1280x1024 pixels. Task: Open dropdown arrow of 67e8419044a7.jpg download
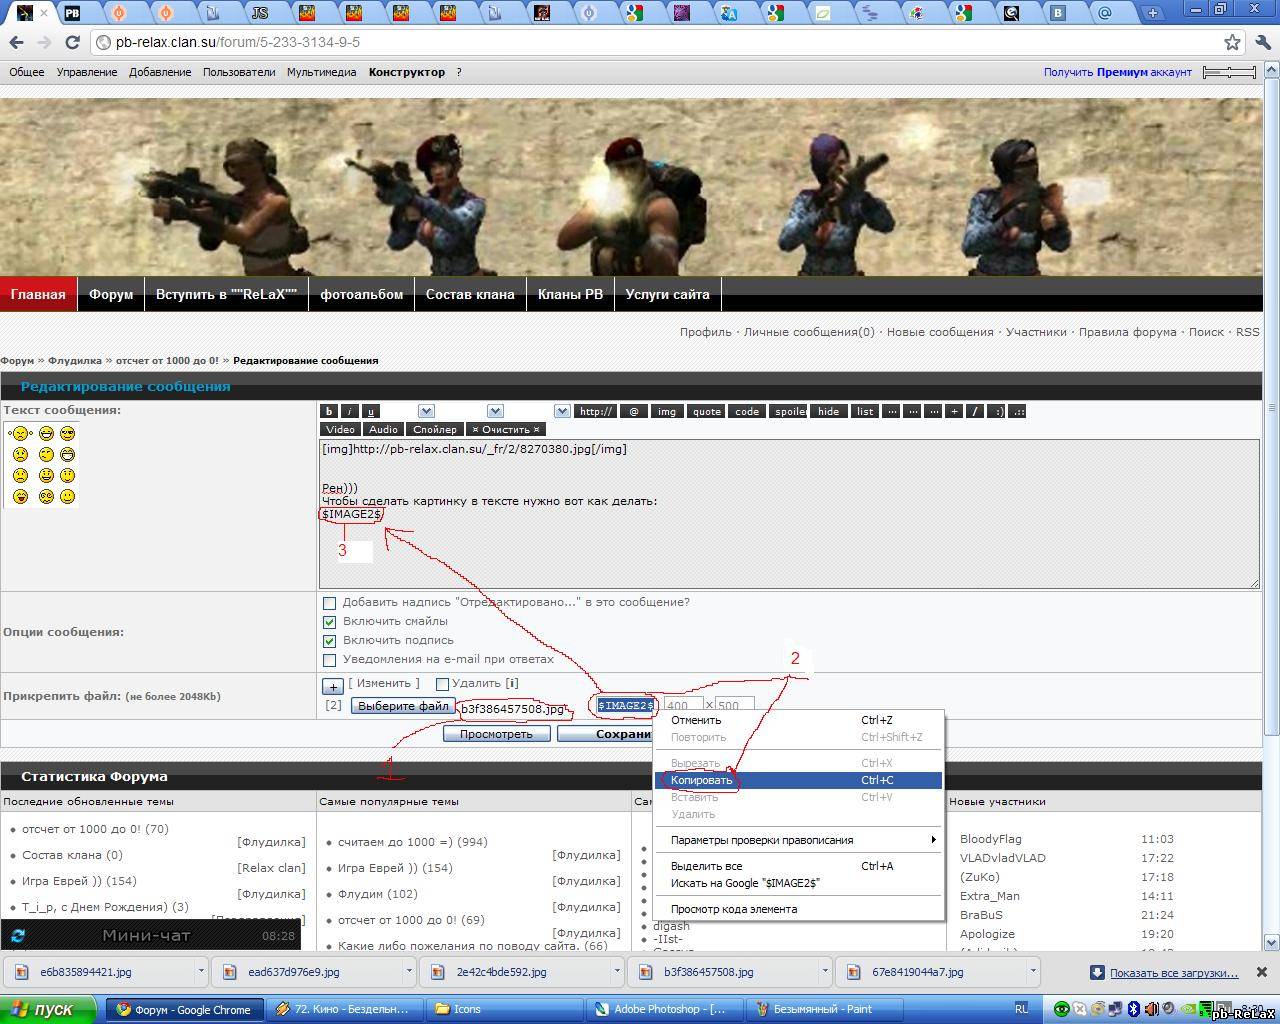pyautogui.click(x=1033, y=971)
